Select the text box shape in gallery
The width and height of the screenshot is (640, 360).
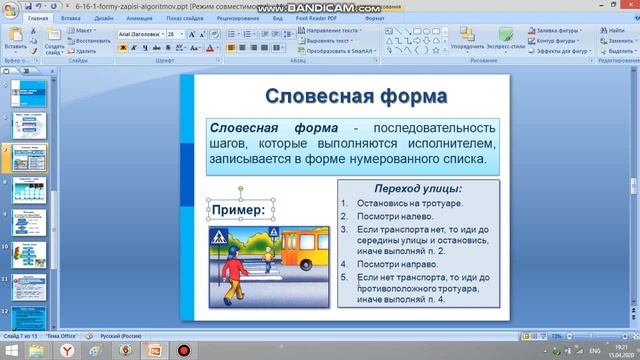[x=389, y=31]
